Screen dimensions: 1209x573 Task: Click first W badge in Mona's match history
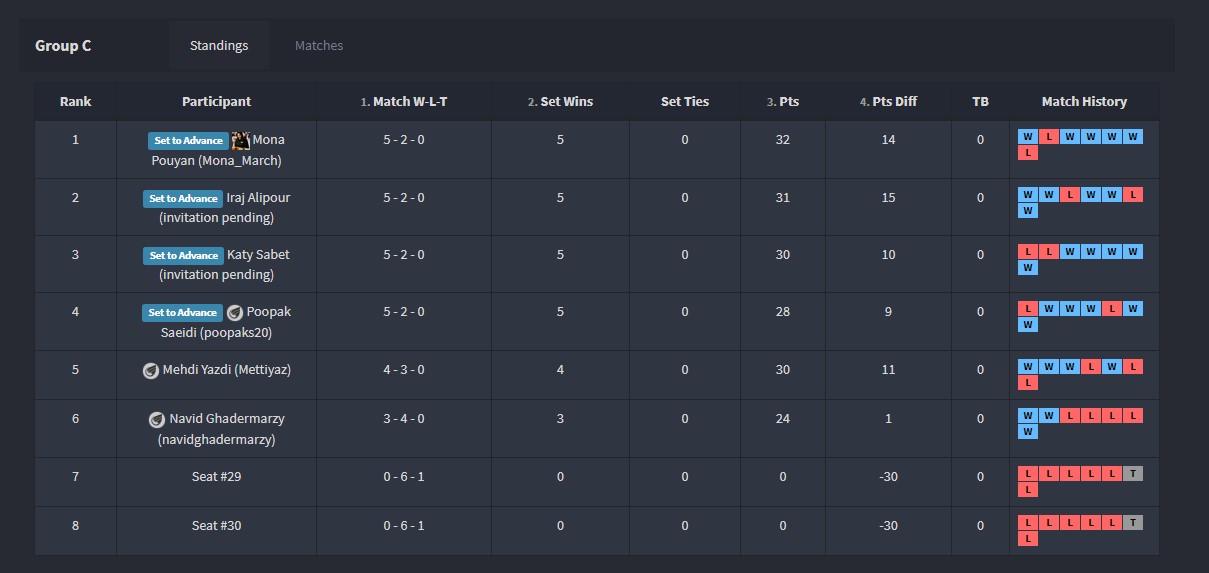[x=1027, y=137]
